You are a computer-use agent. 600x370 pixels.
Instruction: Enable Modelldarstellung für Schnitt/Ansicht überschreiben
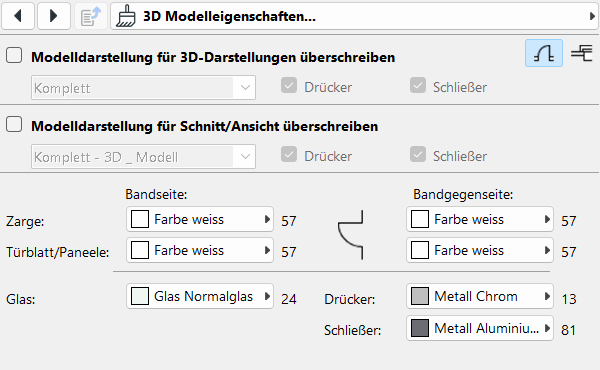click(14, 124)
